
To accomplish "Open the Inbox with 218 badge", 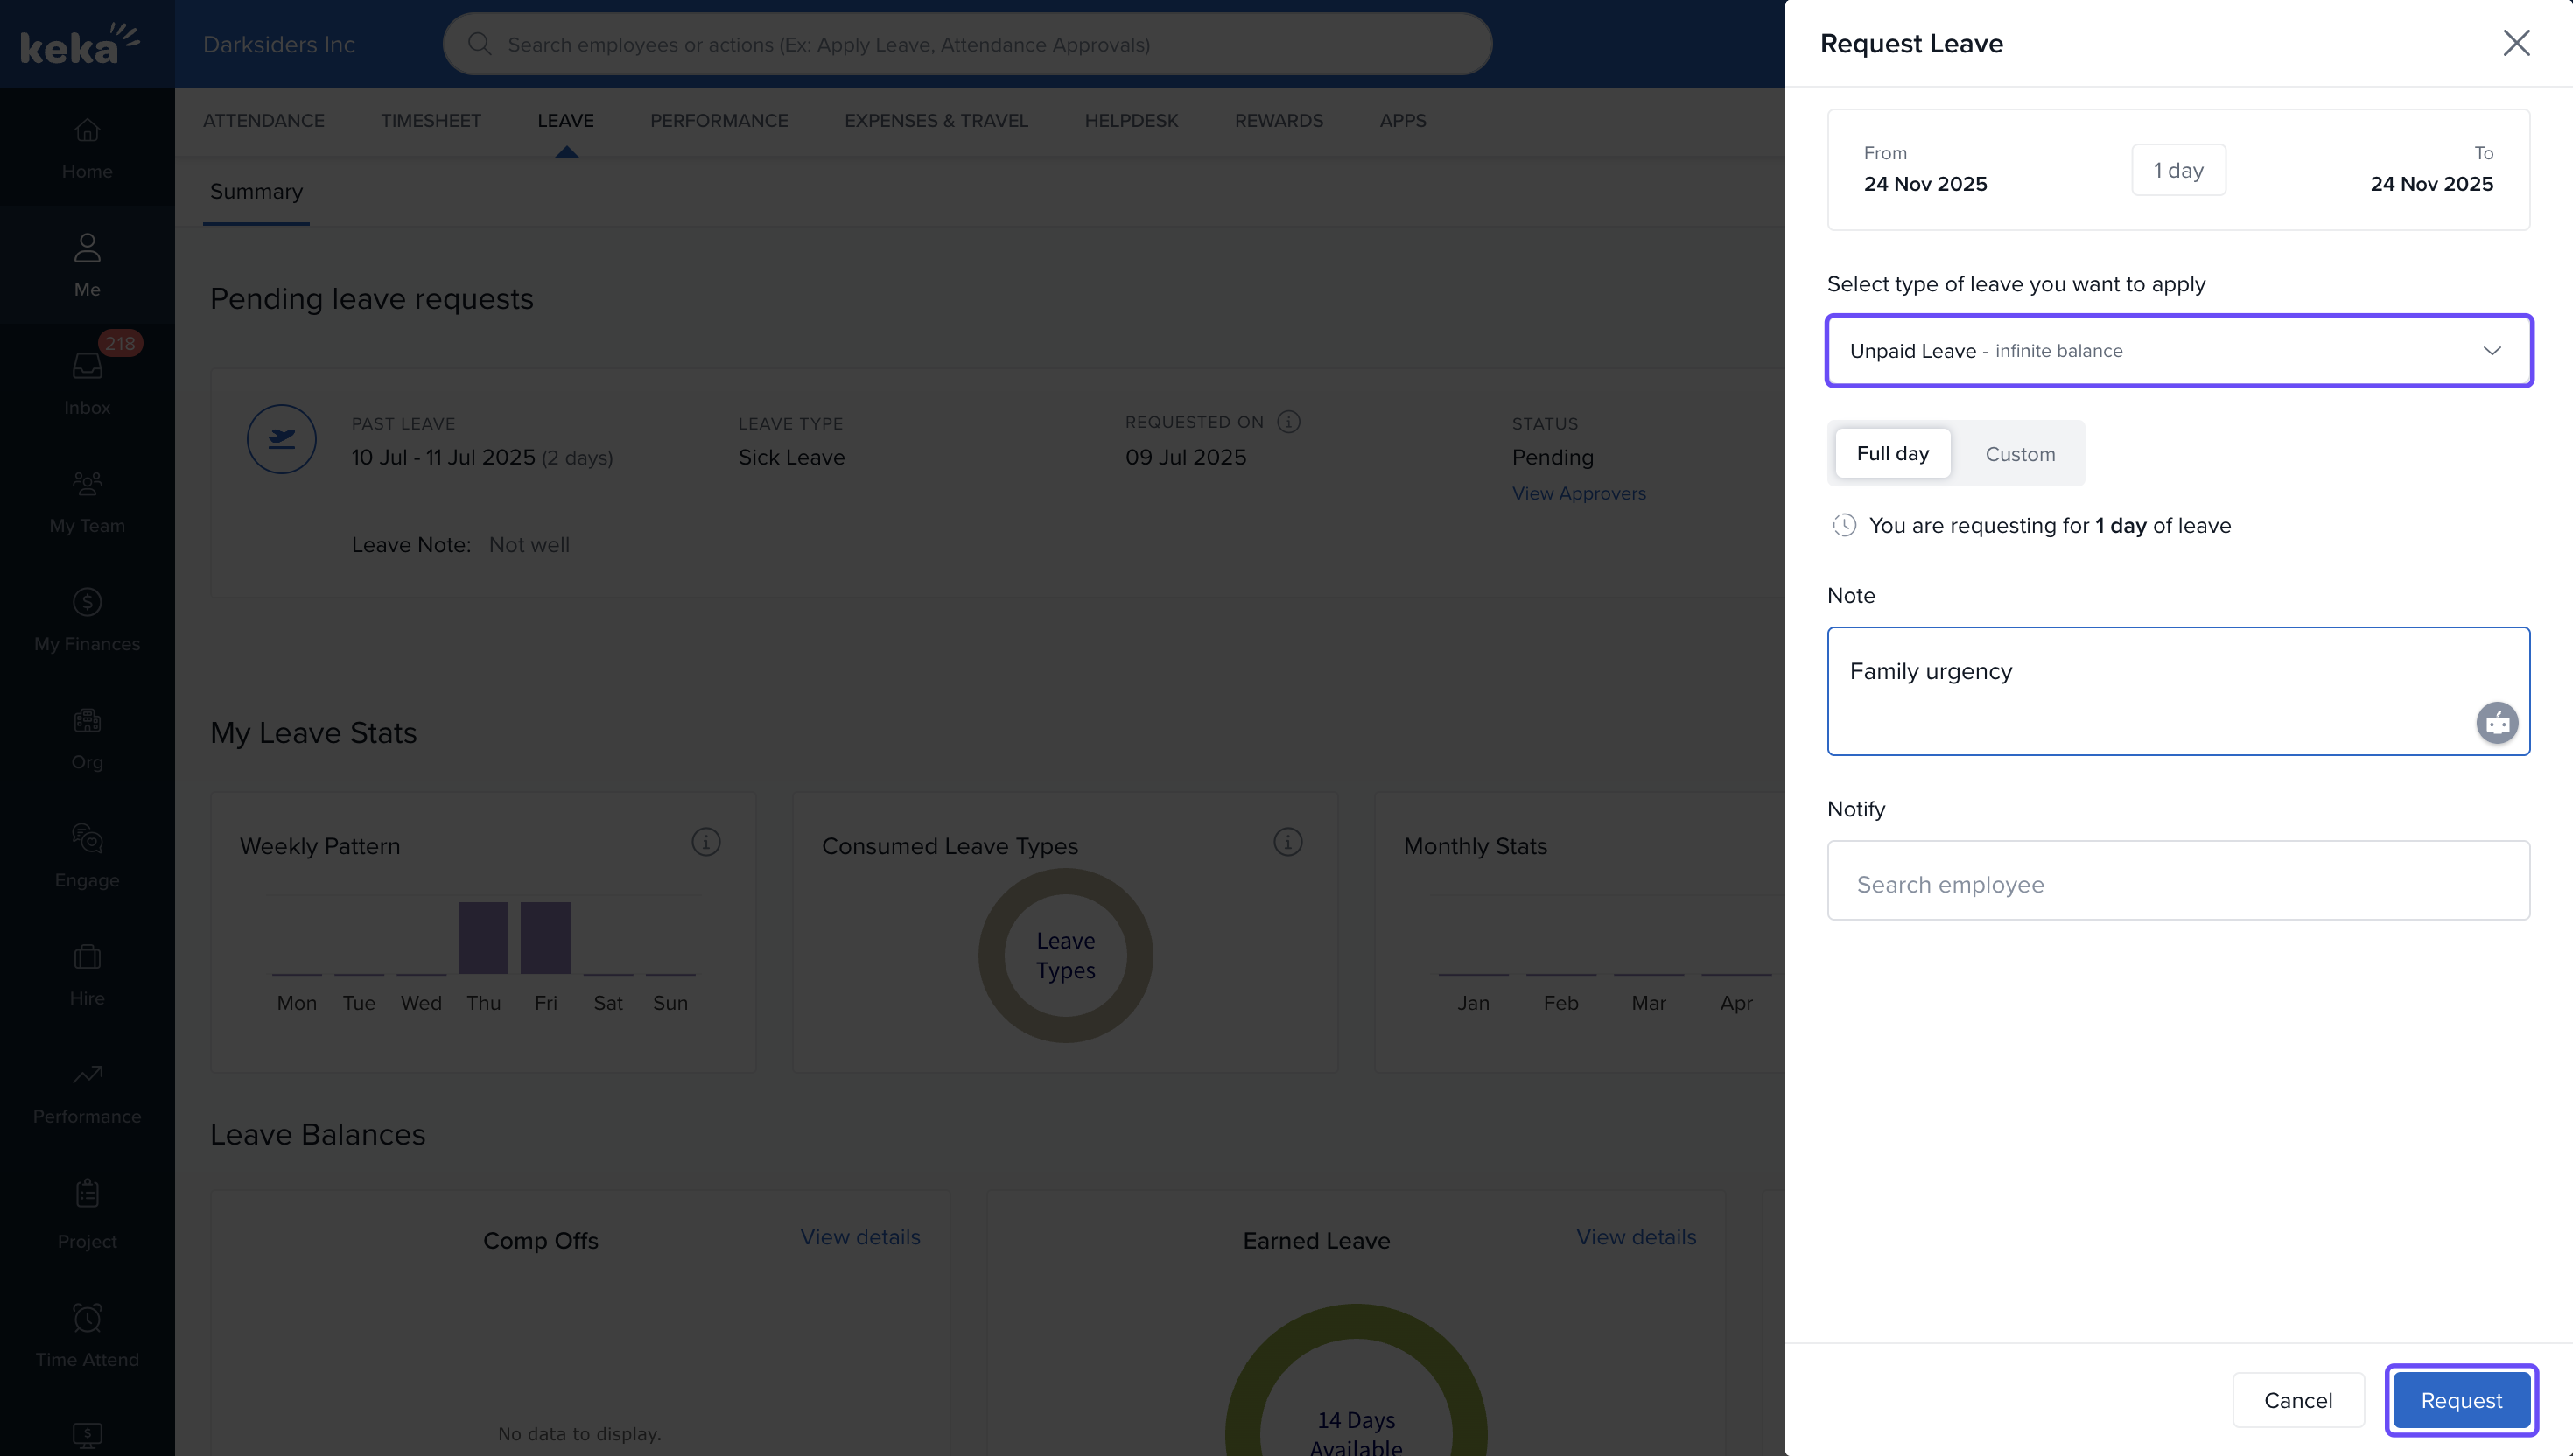I will click(87, 367).
